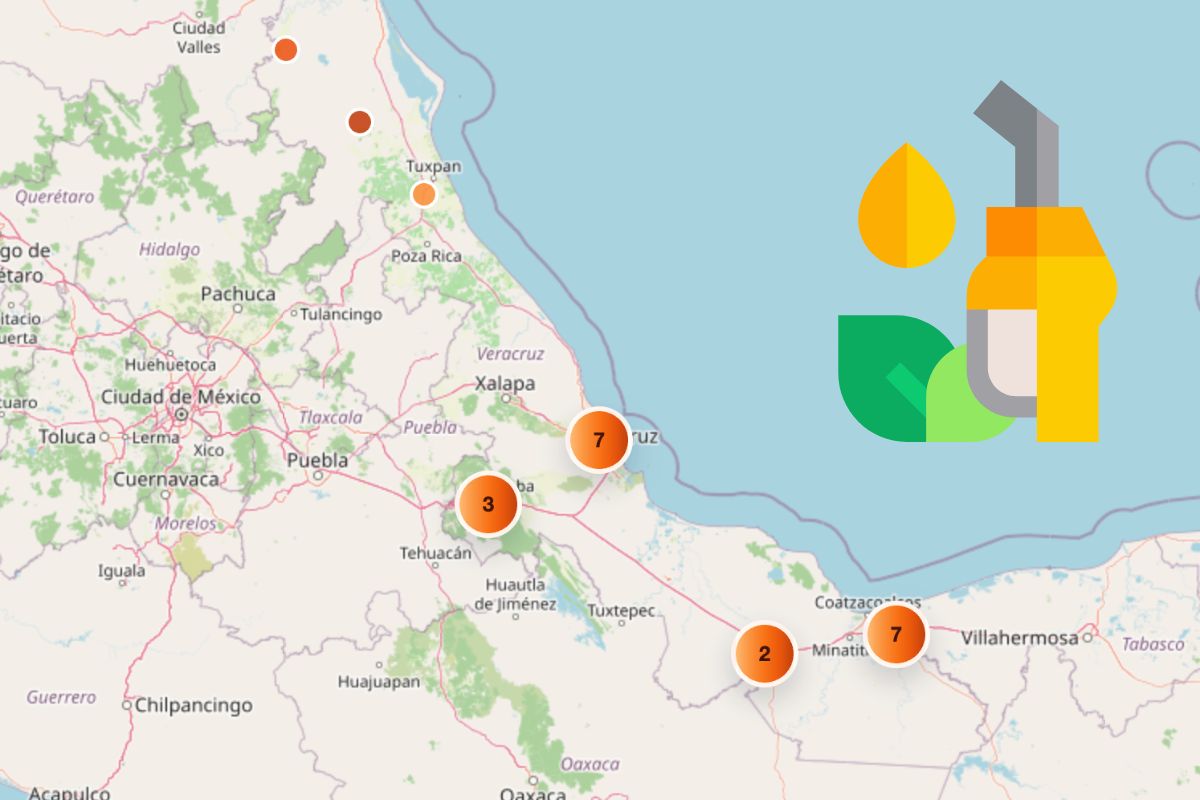Click the Tulancingo map label
This screenshot has height=800, width=1200.
click(342, 314)
